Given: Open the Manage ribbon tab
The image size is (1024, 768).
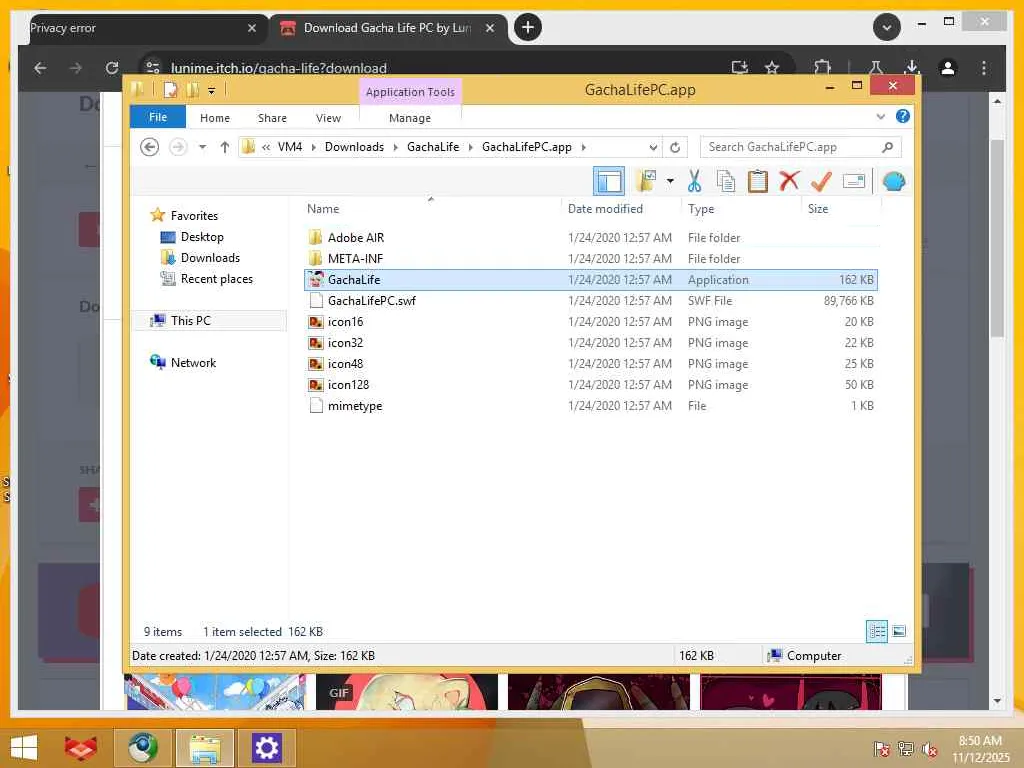Looking at the screenshot, I should point(409,118).
